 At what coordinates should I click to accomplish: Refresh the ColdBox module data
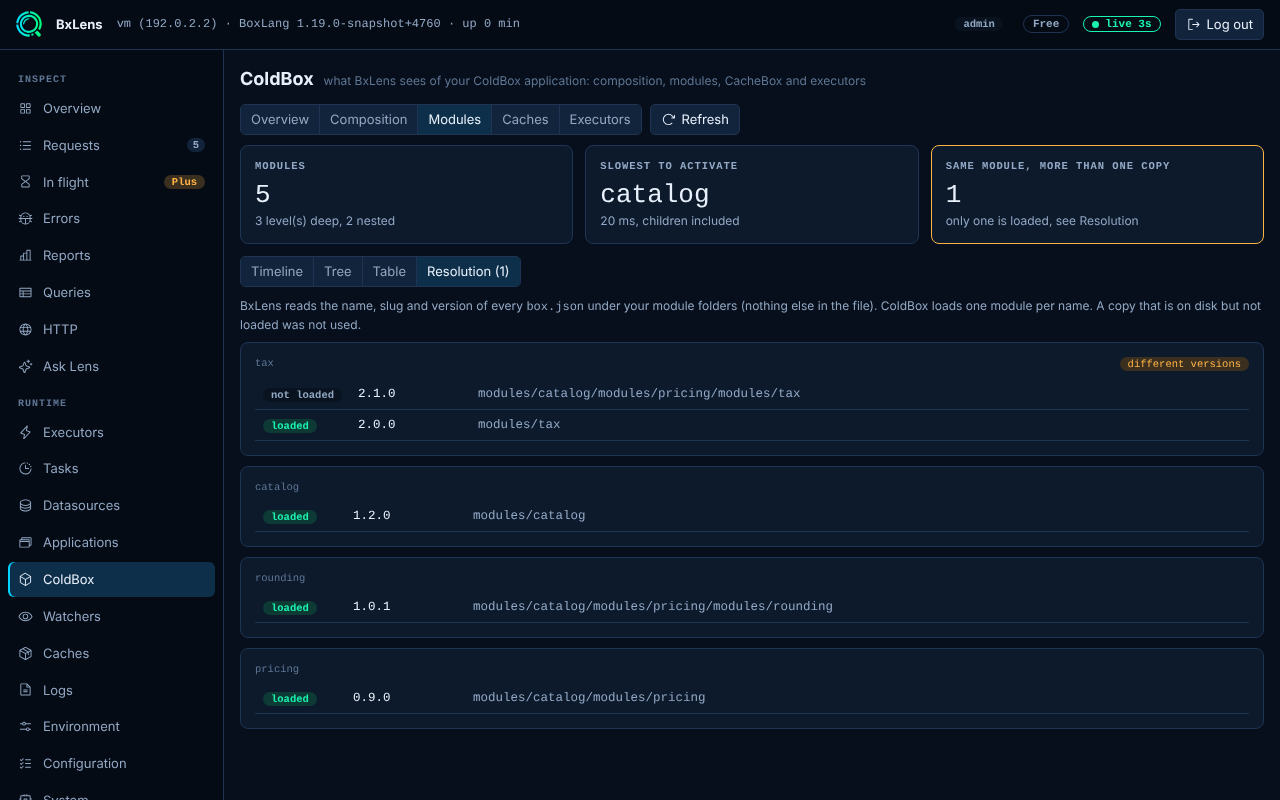click(x=695, y=119)
